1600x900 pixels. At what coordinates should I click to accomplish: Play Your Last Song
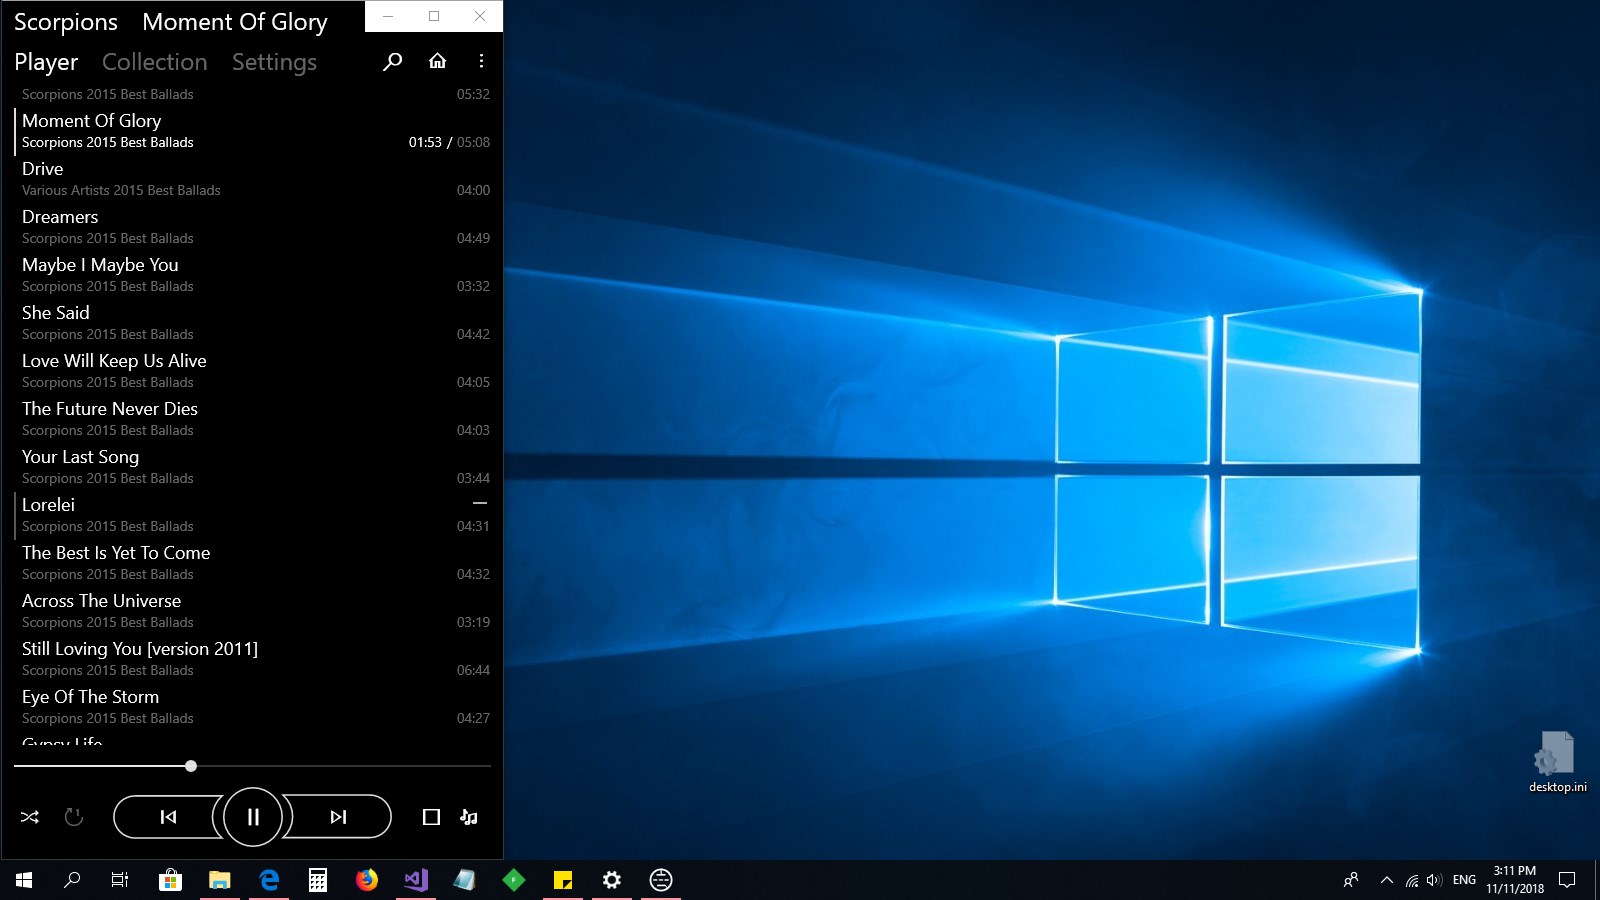(81, 457)
